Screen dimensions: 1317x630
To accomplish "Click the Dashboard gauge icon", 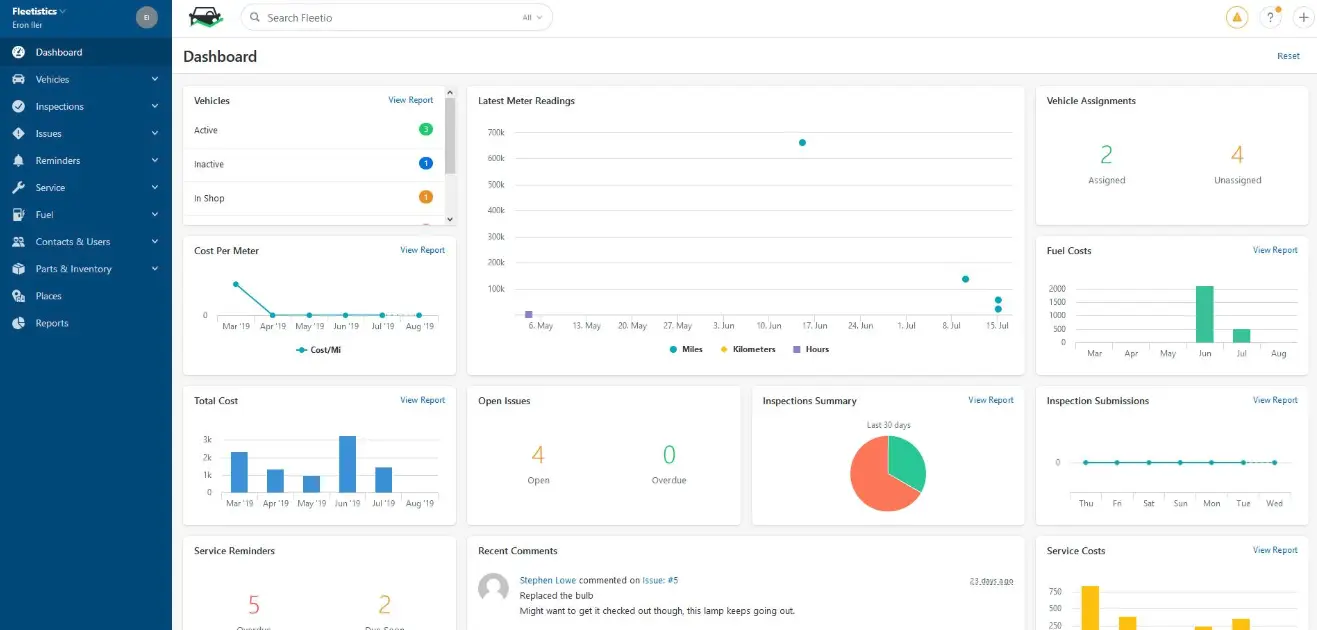I will click(18, 52).
